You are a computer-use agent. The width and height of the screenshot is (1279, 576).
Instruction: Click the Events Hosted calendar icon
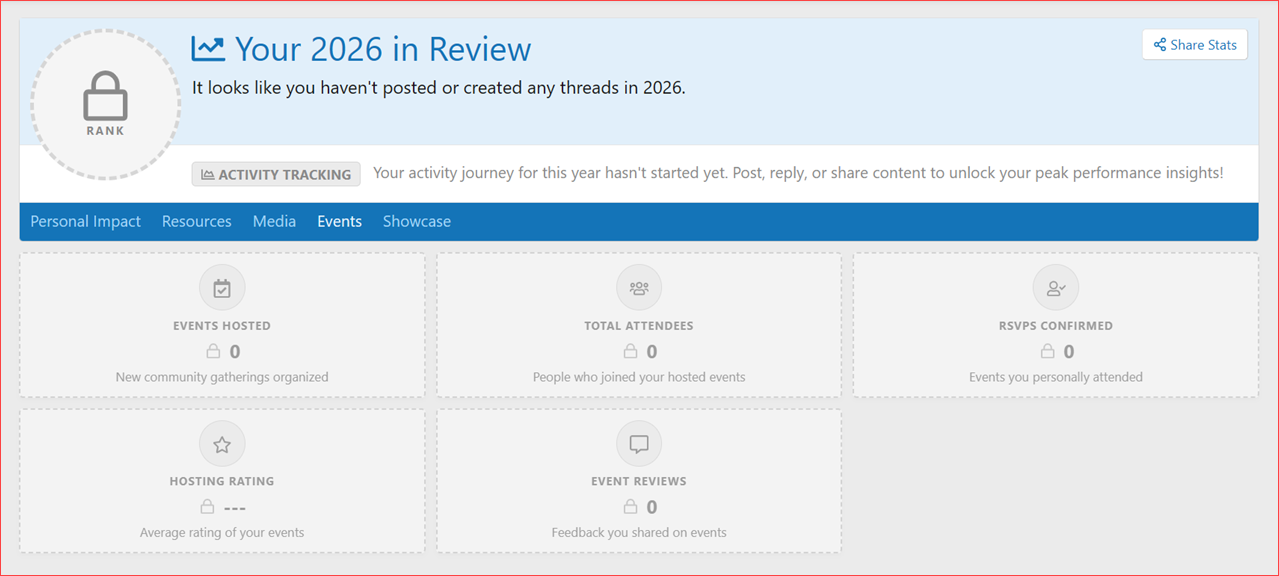tap(222, 288)
